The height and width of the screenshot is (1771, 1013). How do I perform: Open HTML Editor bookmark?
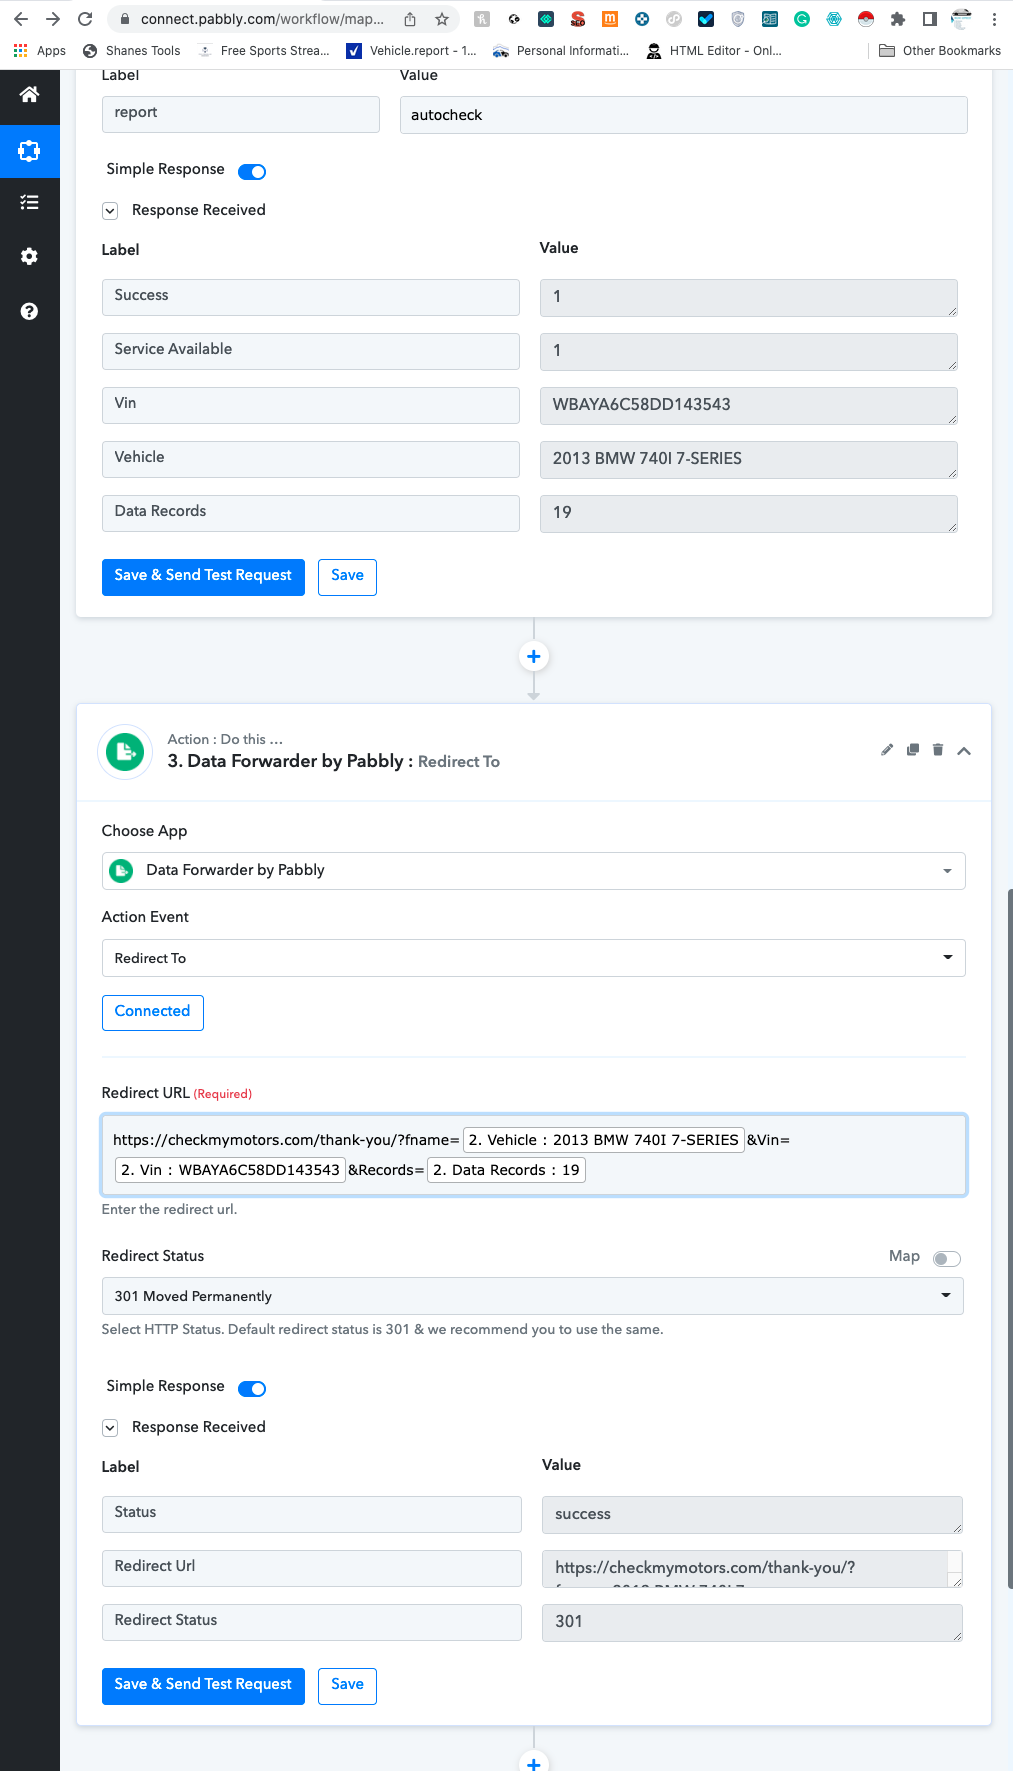(714, 51)
